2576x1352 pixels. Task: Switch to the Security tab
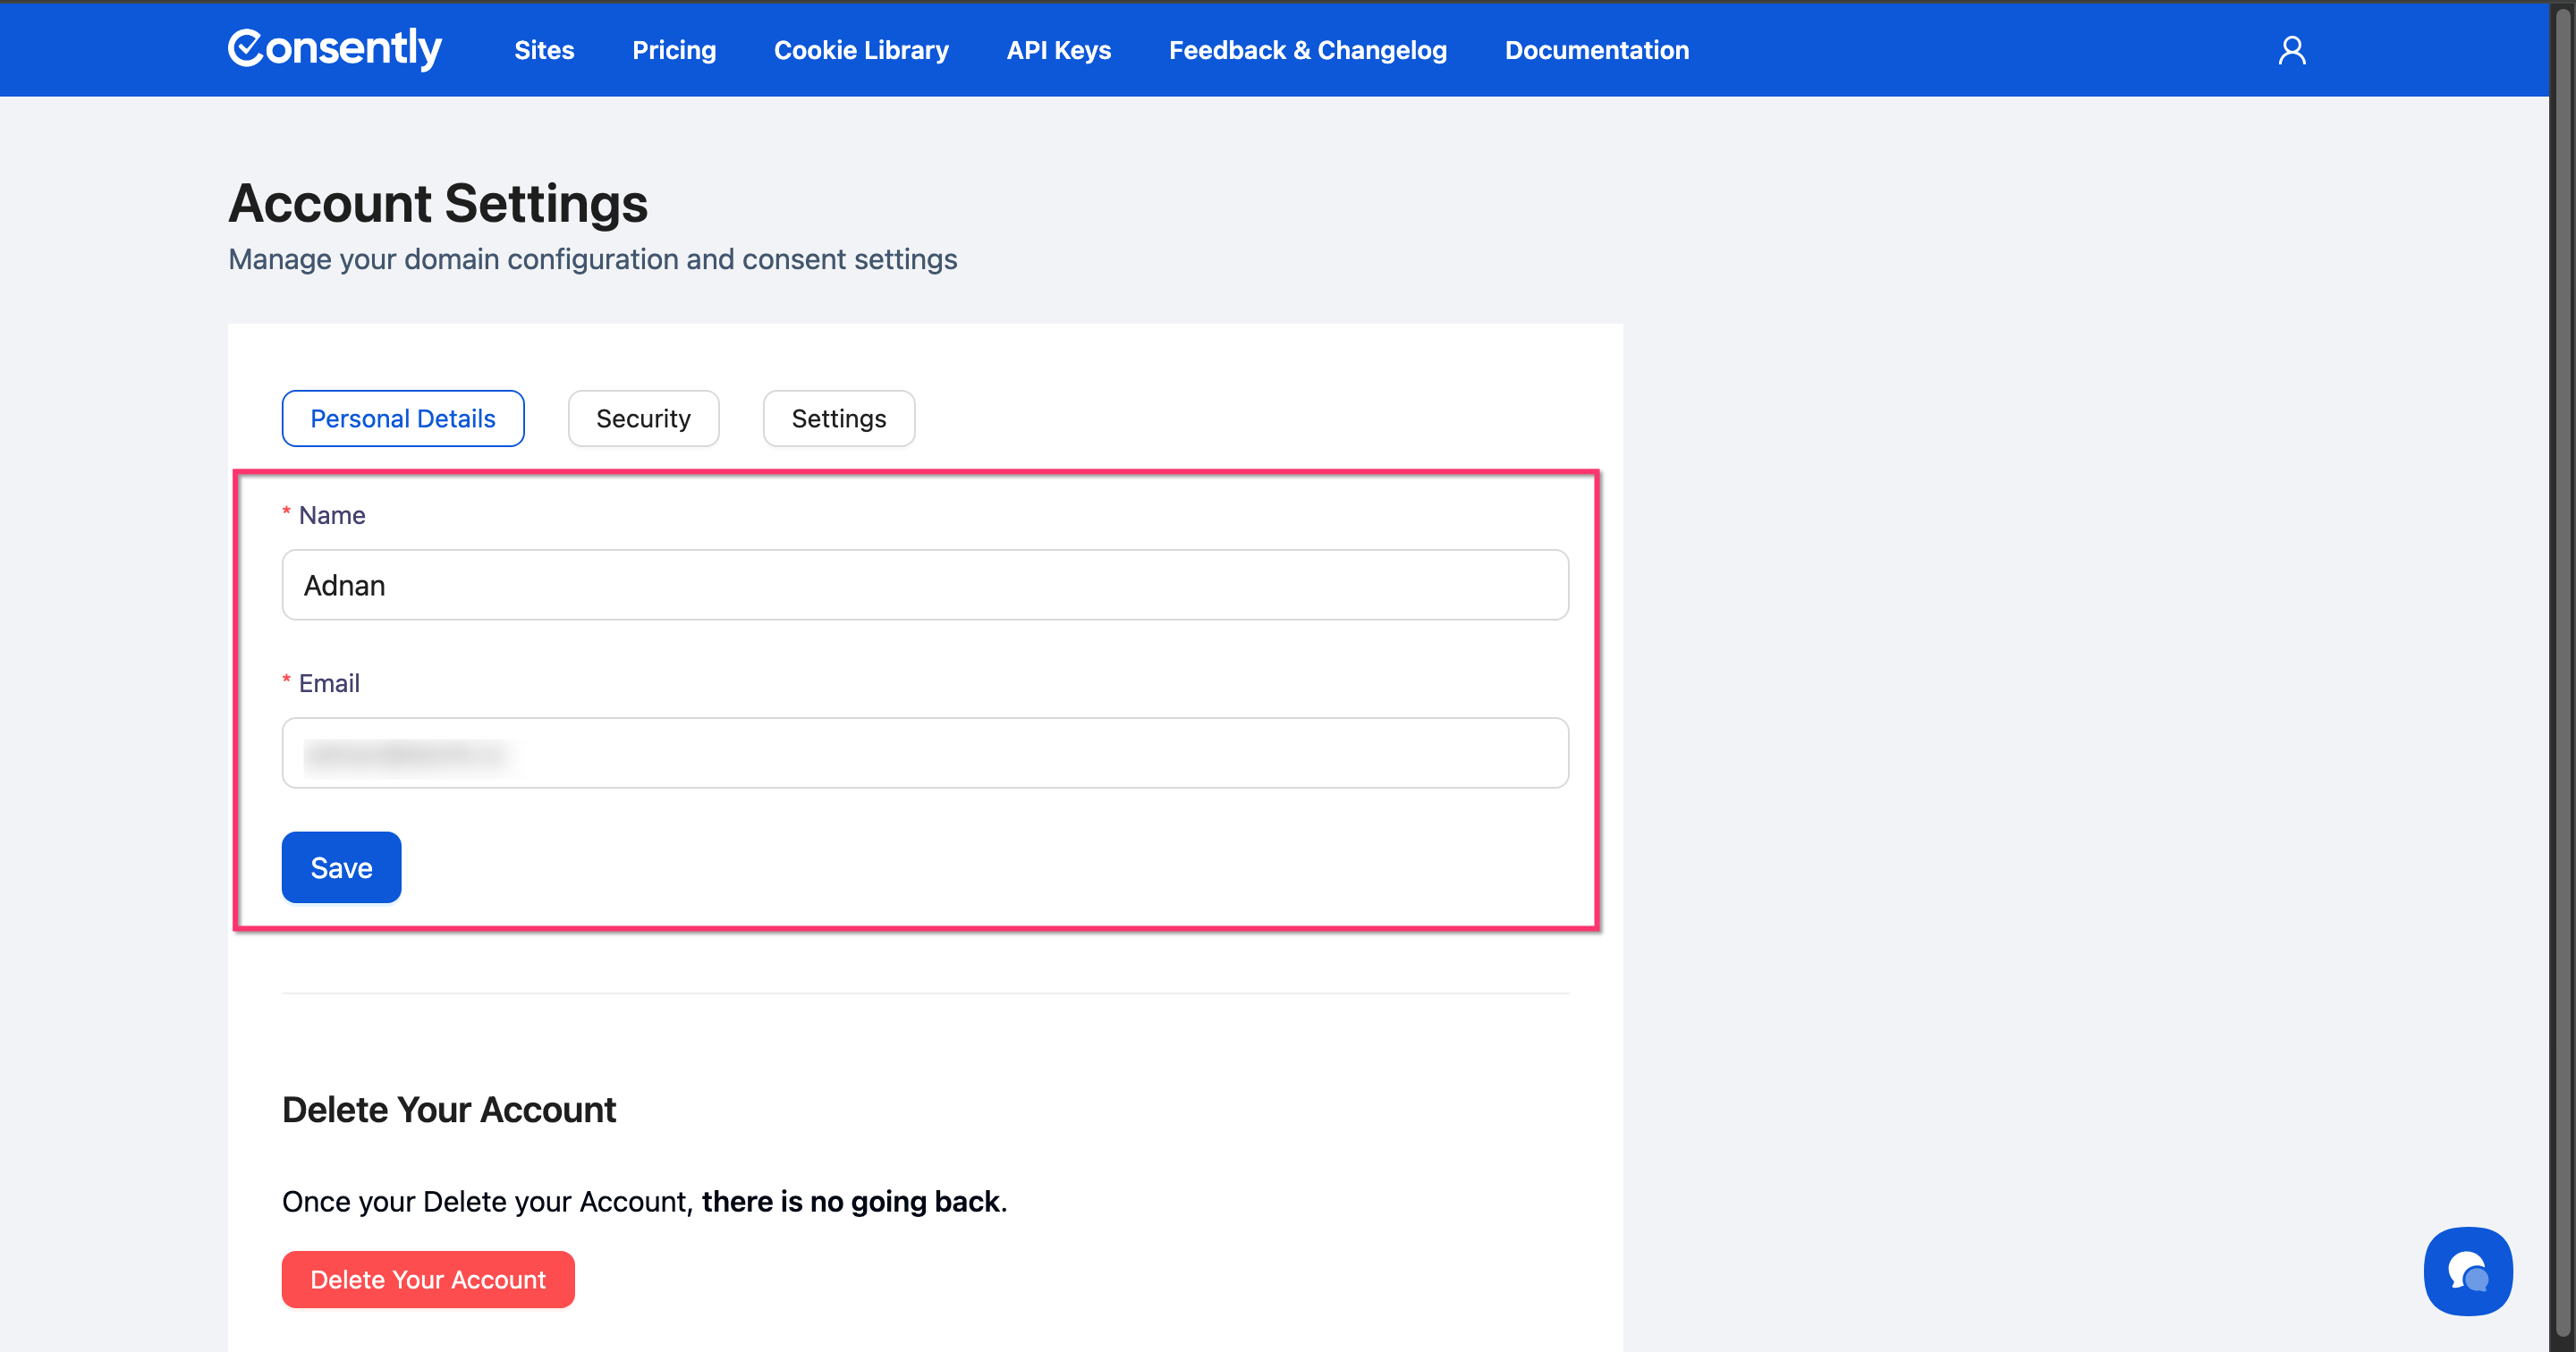643,418
